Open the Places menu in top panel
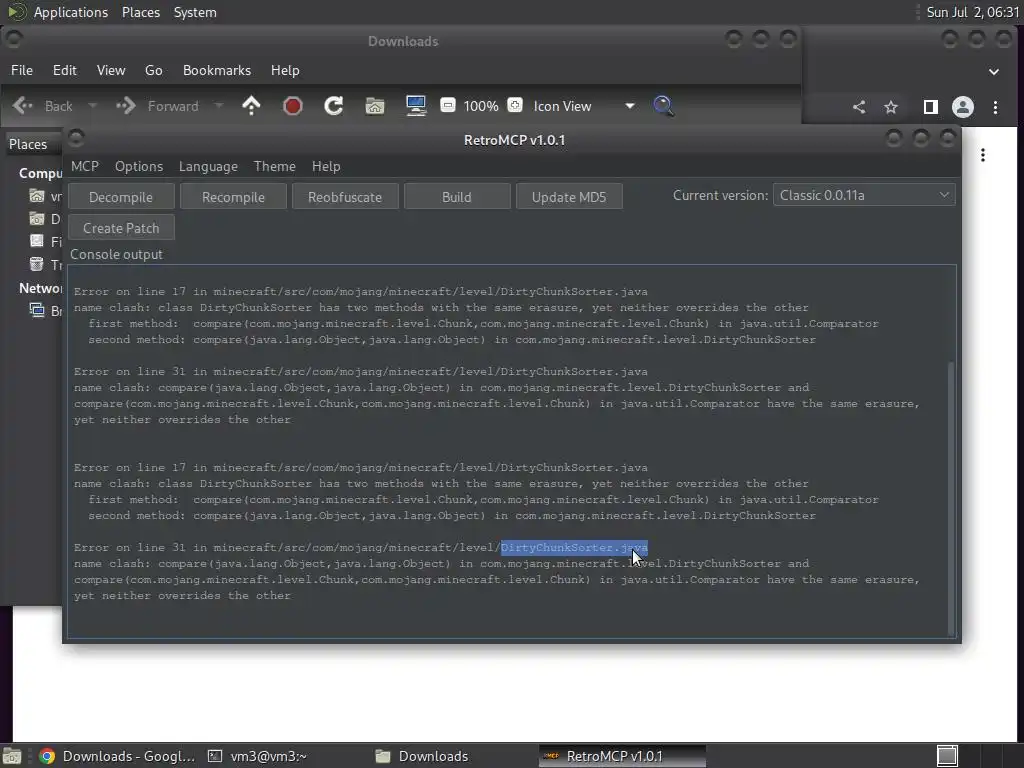Screen dimensions: 1024x768 pos(141,12)
